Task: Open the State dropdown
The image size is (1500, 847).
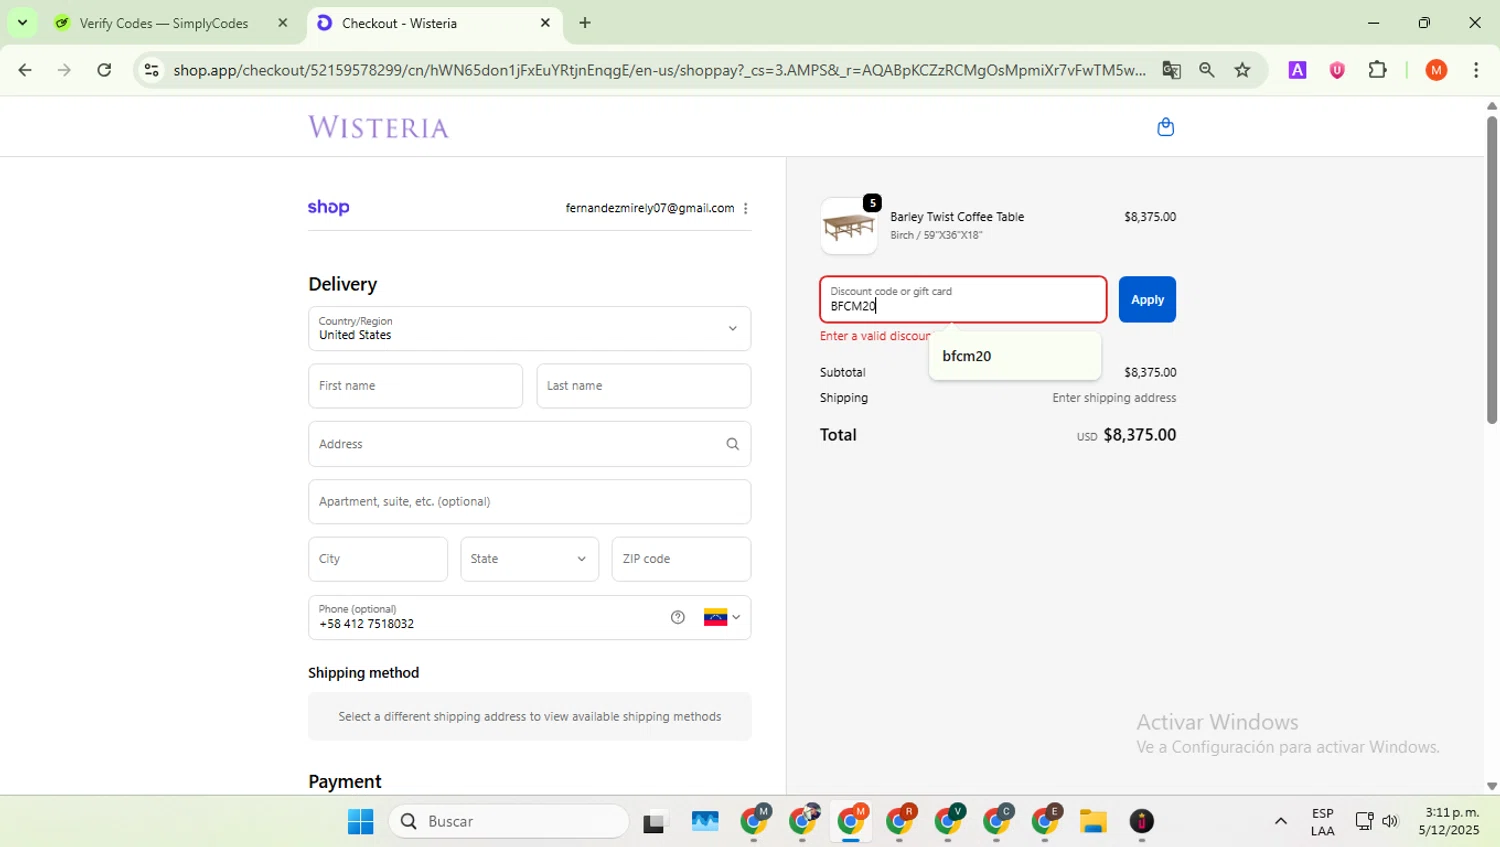Action: [529, 559]
